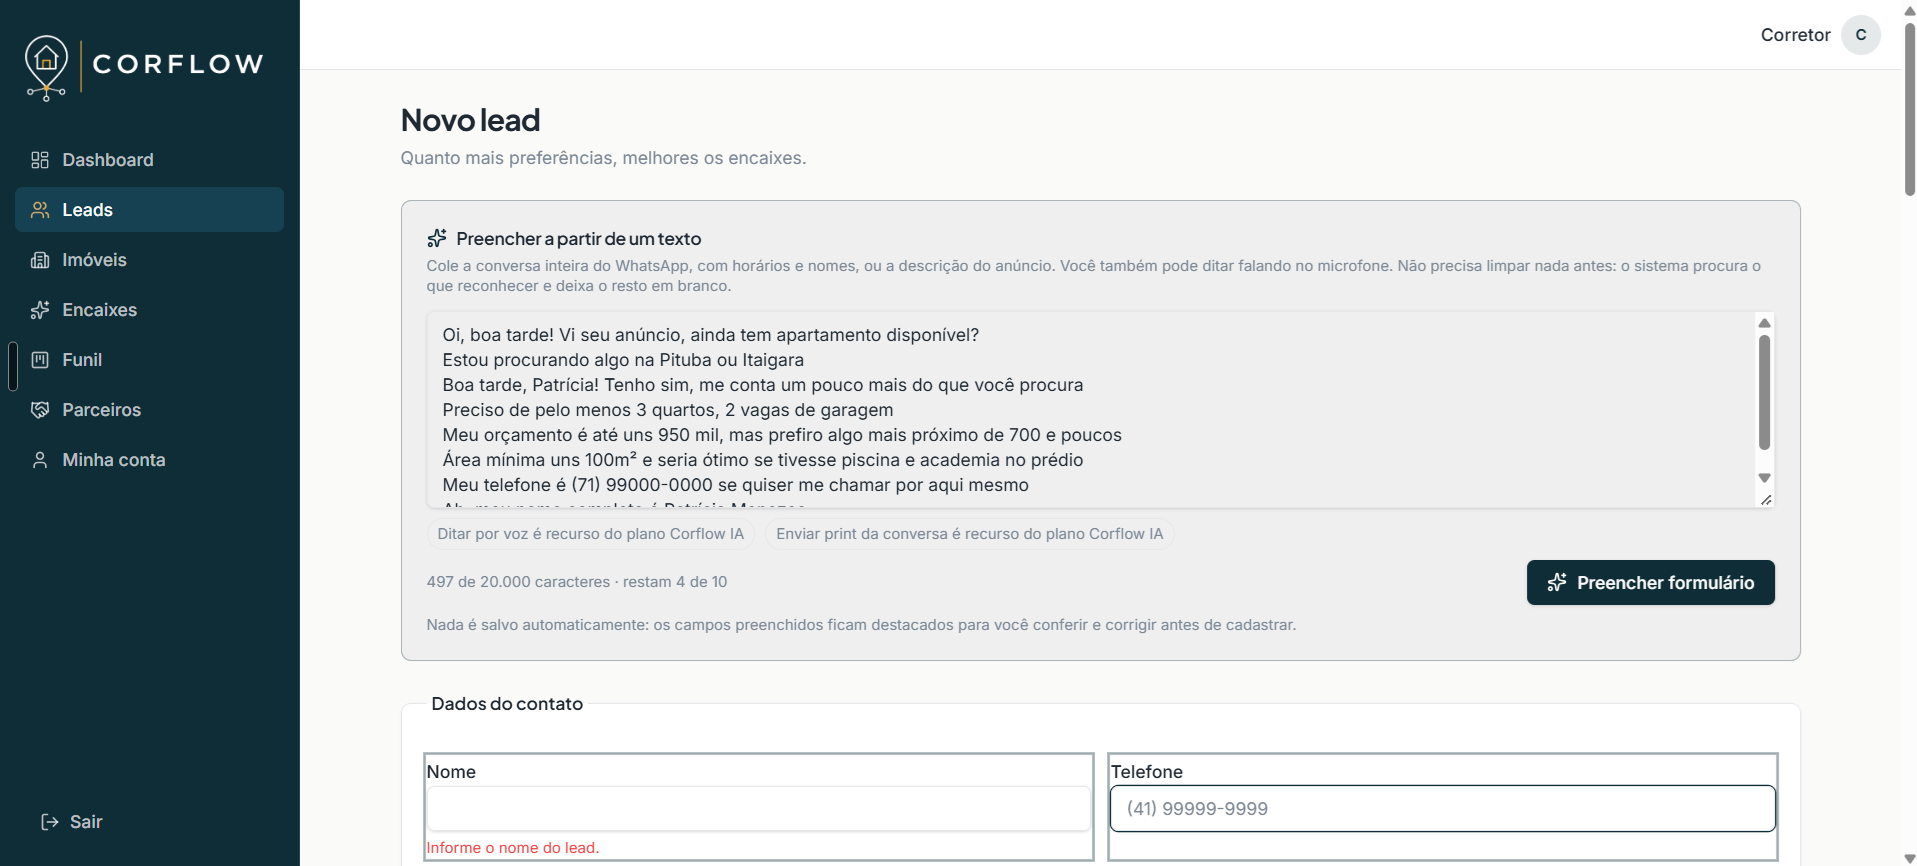
Task: Click the main page scrollbar thumb
Action: click(x=1909, y=108)
